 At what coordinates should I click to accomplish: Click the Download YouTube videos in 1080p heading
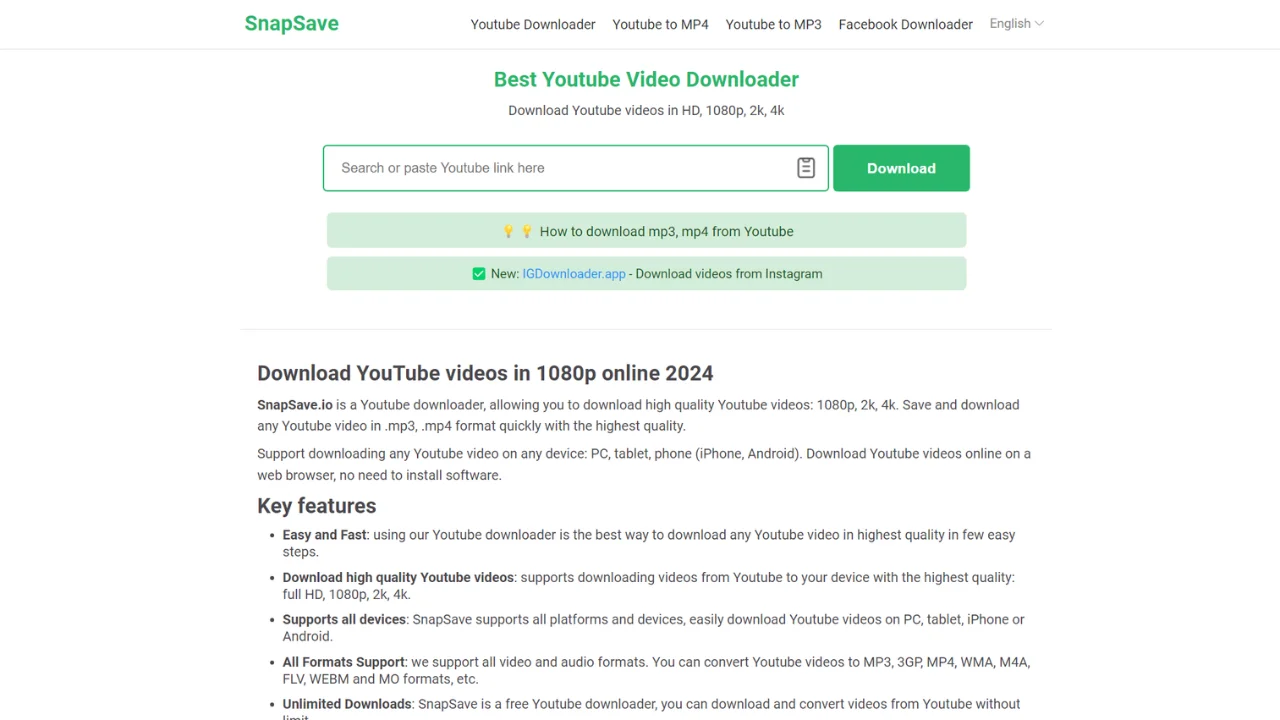[485, 373]
